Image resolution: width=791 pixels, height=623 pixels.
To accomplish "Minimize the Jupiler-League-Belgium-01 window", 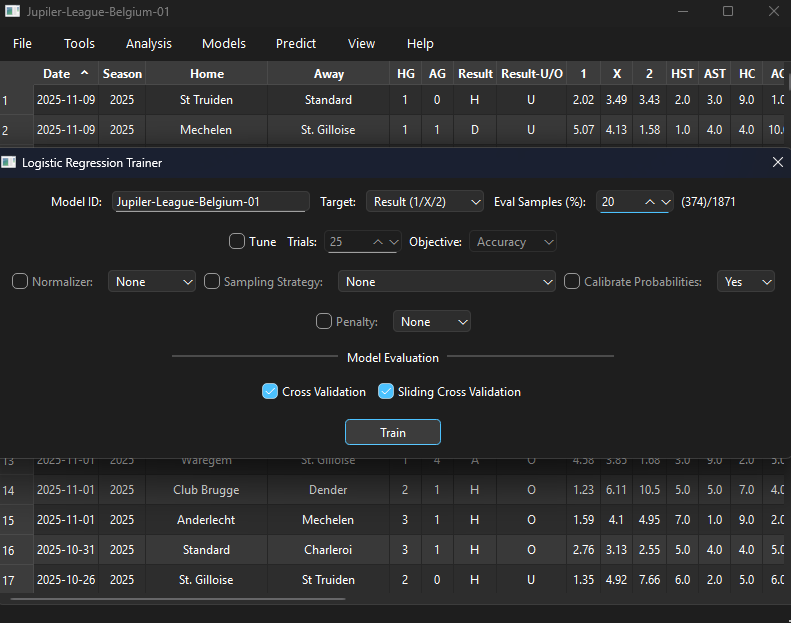I will pos(683,11).
